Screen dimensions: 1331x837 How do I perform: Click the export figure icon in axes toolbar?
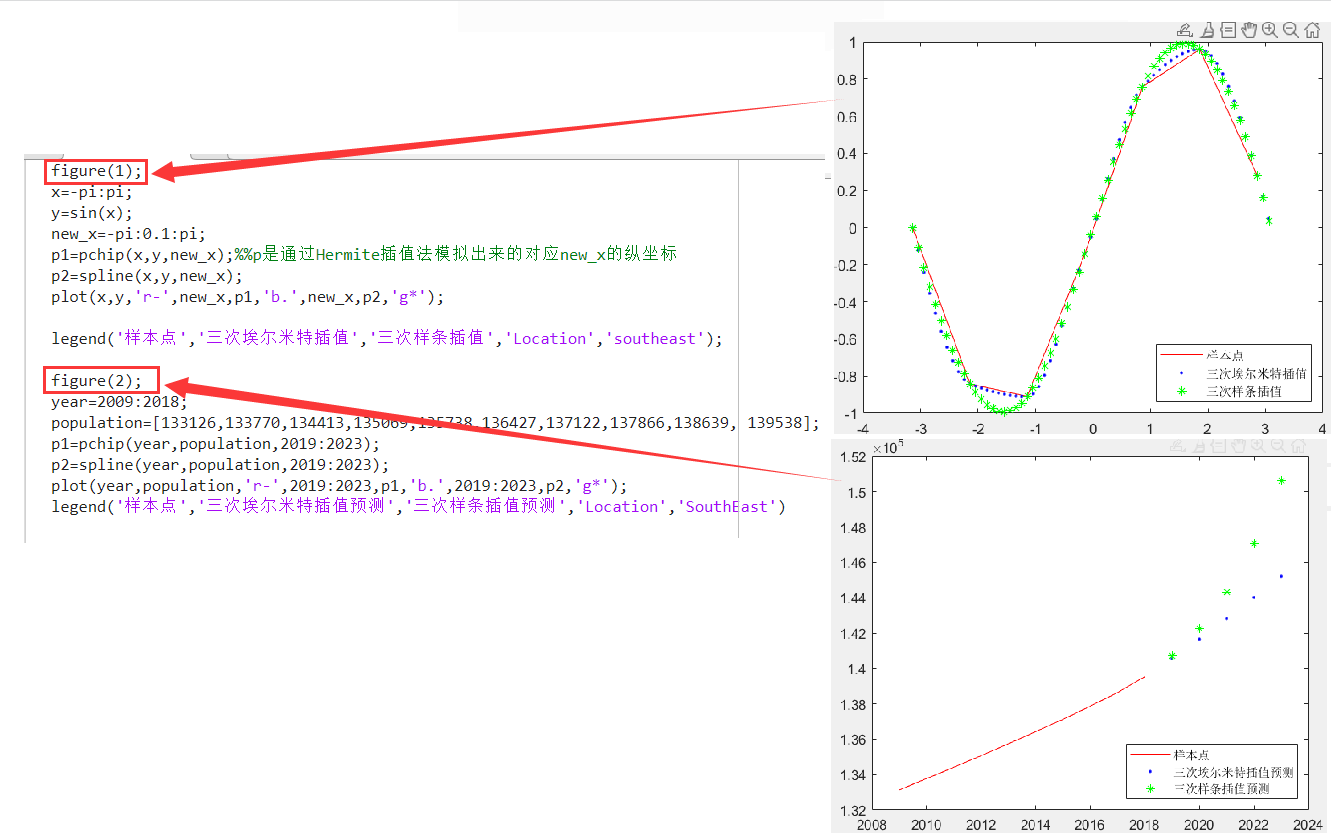pos(1185,30)
